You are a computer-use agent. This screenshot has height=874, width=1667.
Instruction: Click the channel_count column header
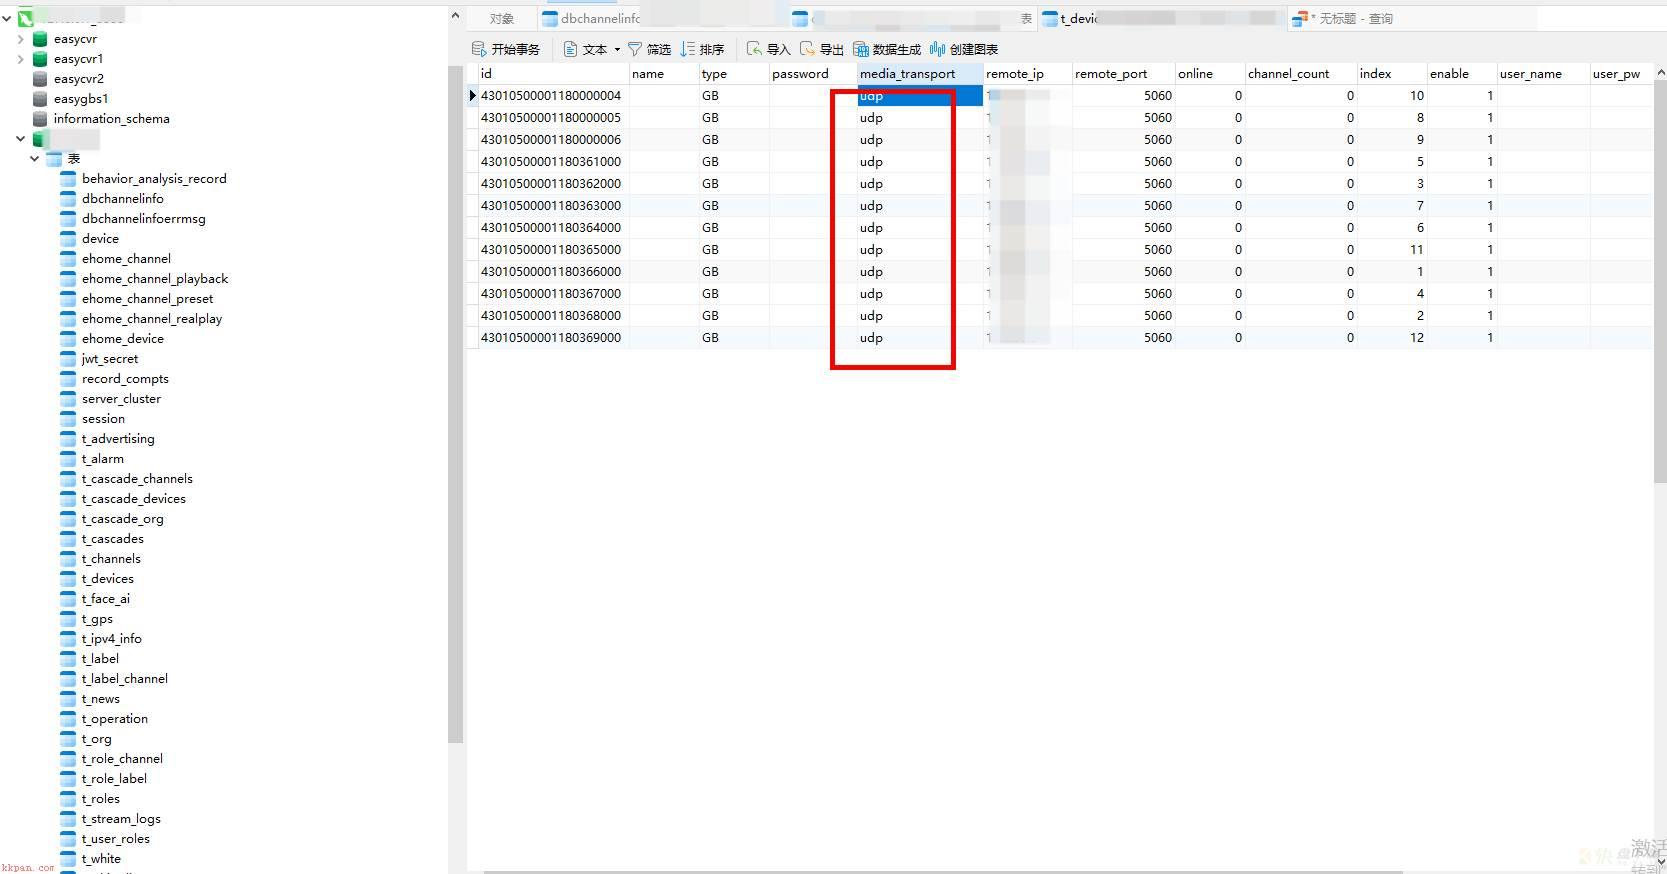[1301, 74]
